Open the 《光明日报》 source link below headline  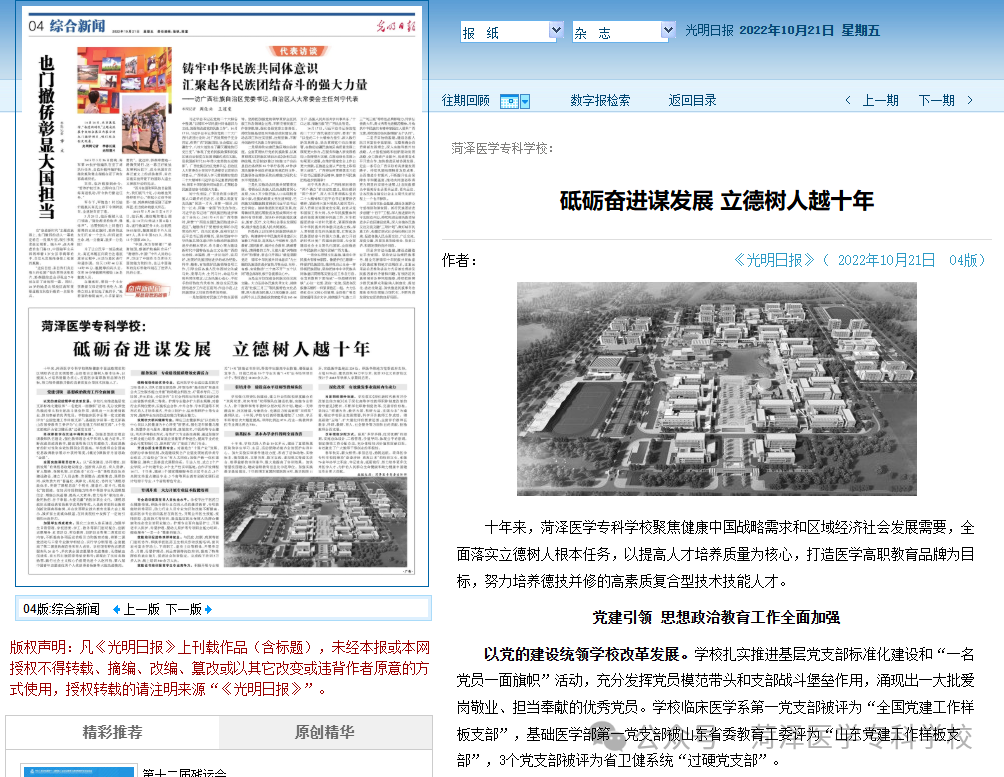click(773, 260)
